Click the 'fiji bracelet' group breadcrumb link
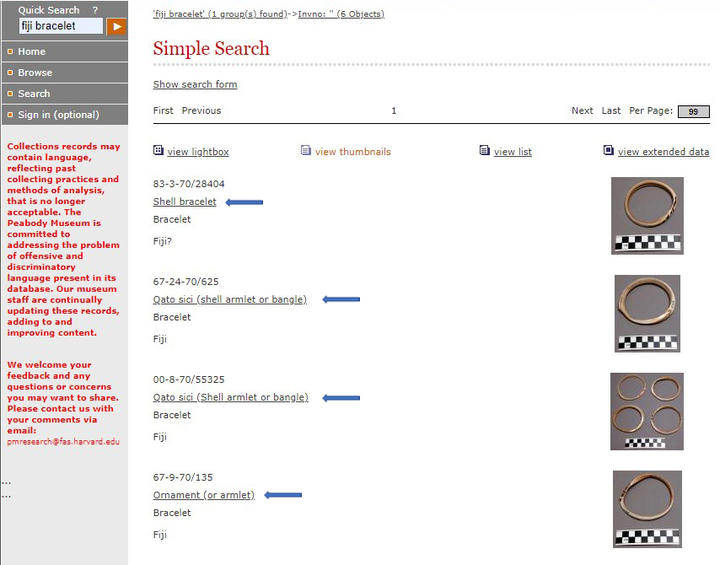 coord(220,14)
